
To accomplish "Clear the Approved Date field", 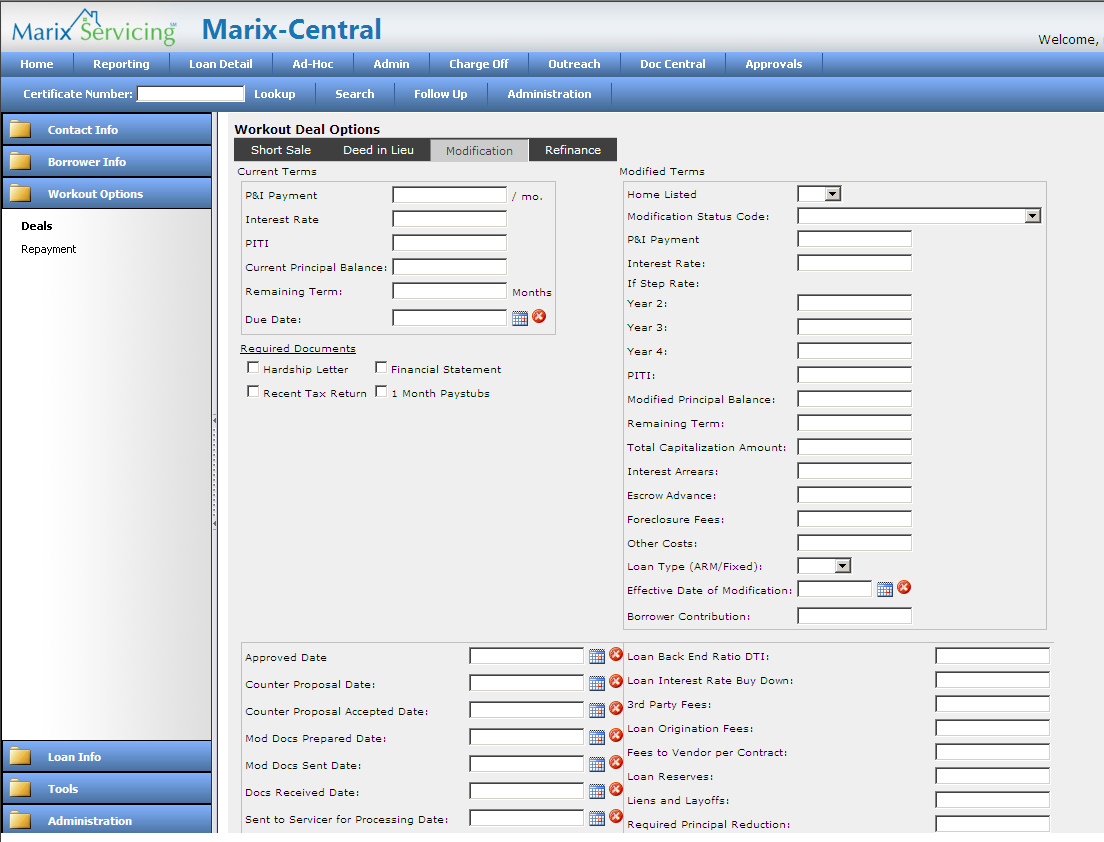I will pos(616,654).
